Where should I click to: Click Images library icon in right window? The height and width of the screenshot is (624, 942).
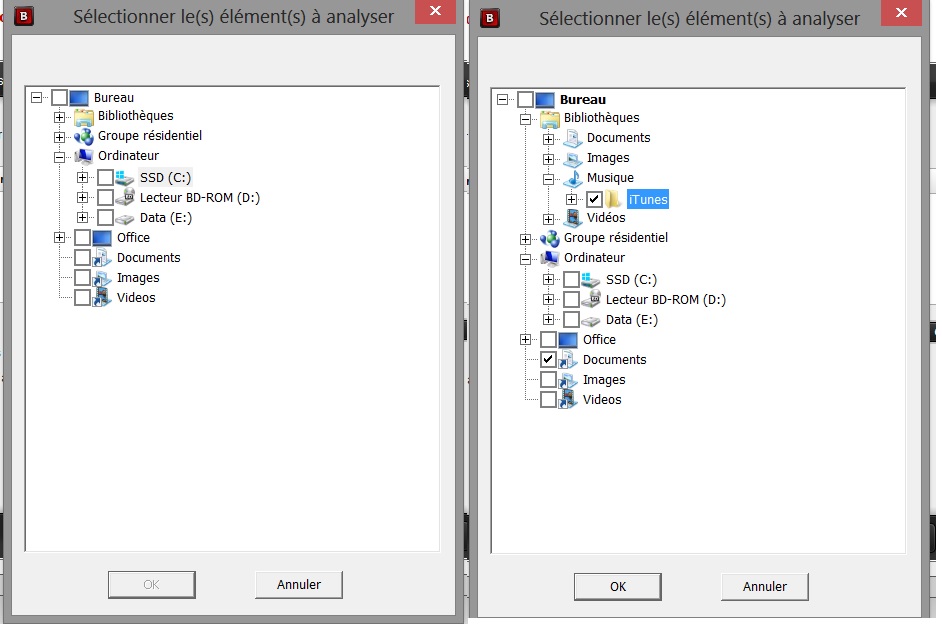(x=573, y=159)
